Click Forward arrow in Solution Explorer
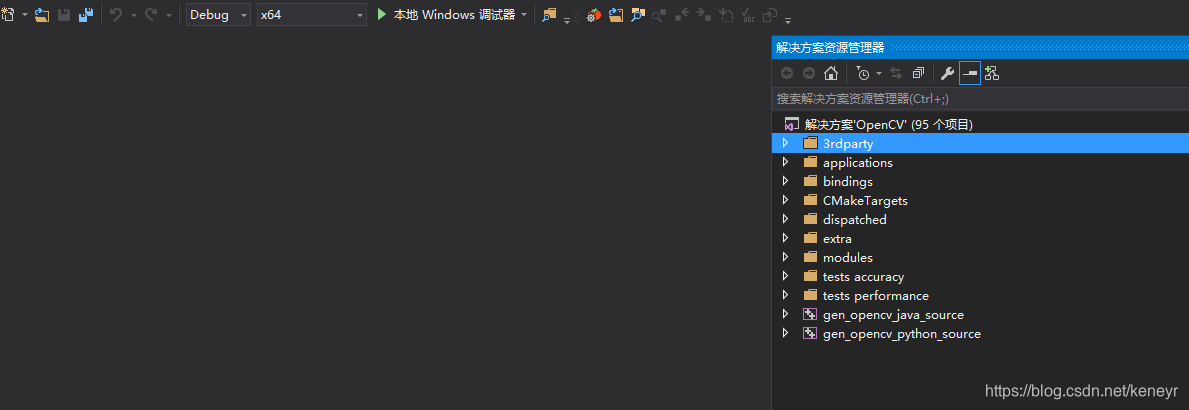The width and height of the screenshot is (1189, 410). pos(808,74)
